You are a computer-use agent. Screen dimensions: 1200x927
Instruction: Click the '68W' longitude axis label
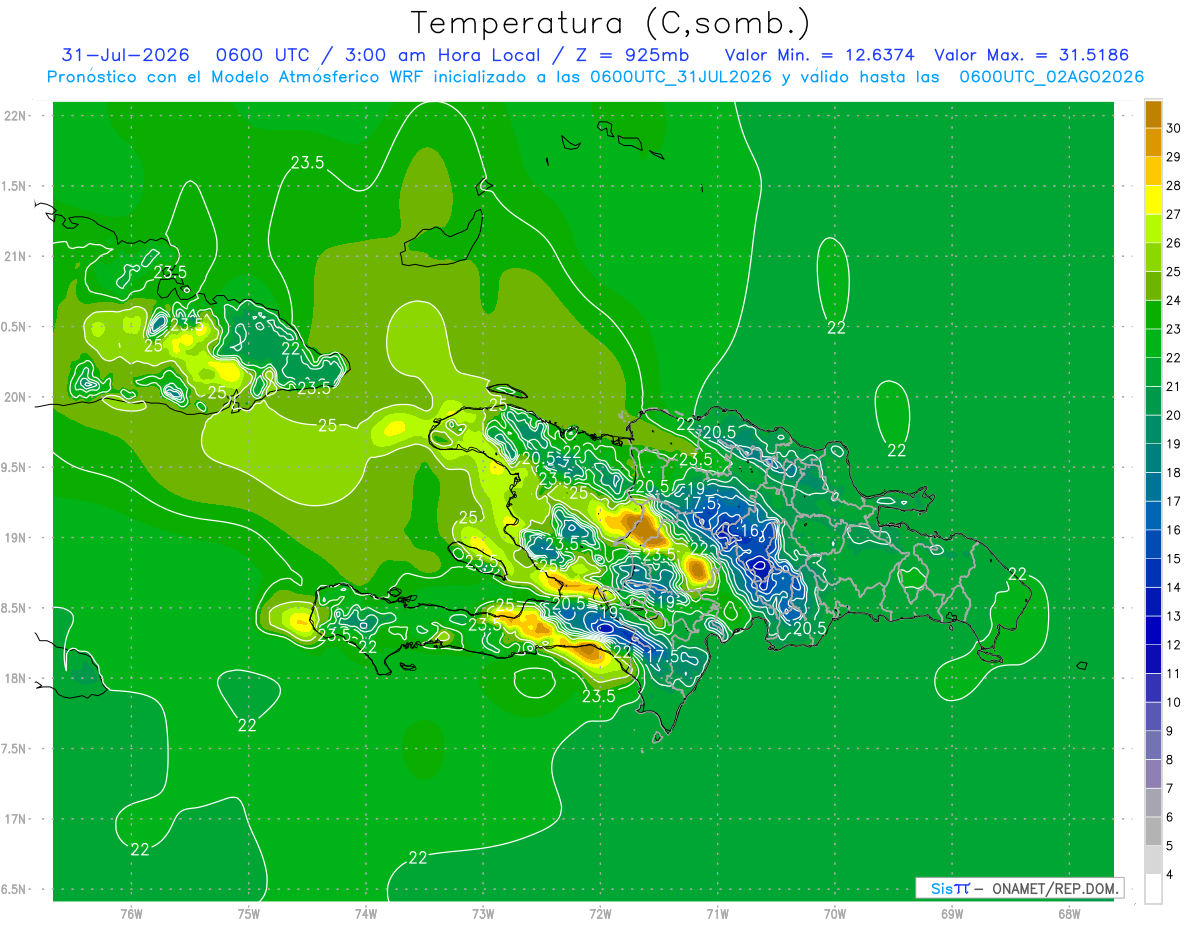(x=1068, y=913)
